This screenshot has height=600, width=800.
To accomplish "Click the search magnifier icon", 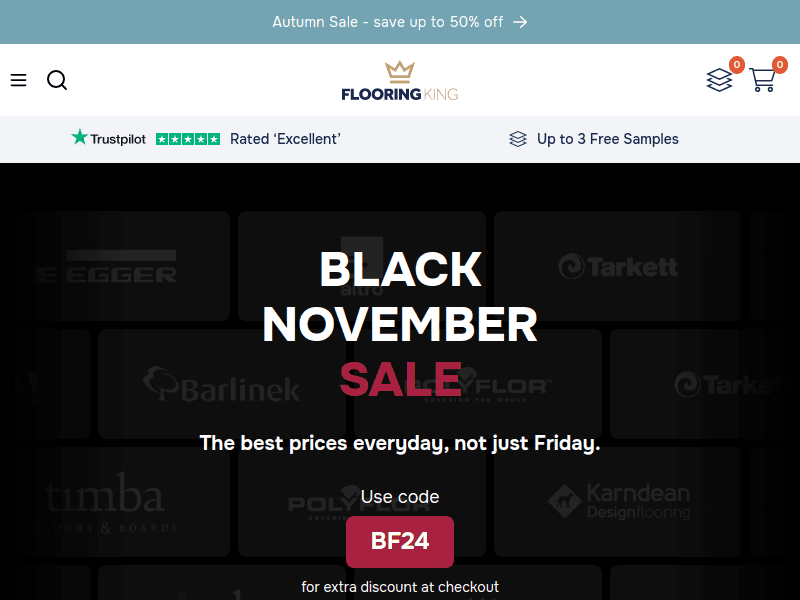I will click(x=57, y=80).
